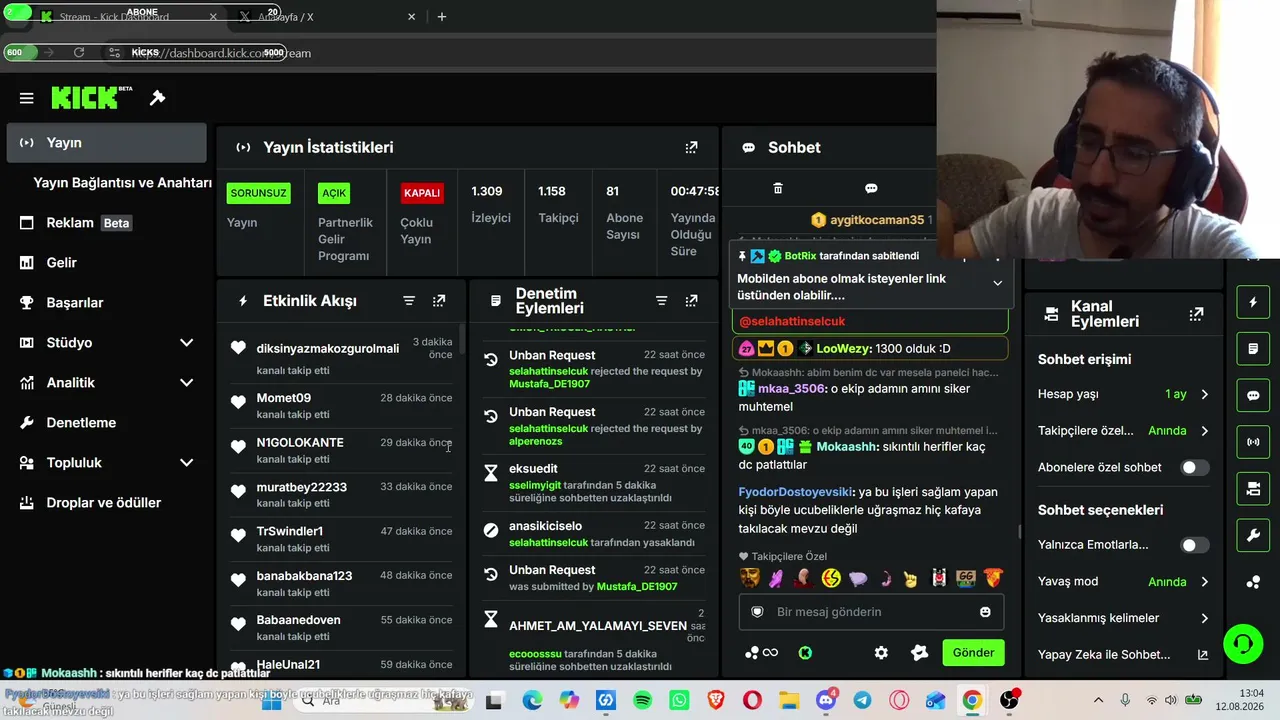The height and width of the screenshot is (720, 1280).
Task: Select the chat bubble shortcut in right rail
Action: (x=1253, y=395)
